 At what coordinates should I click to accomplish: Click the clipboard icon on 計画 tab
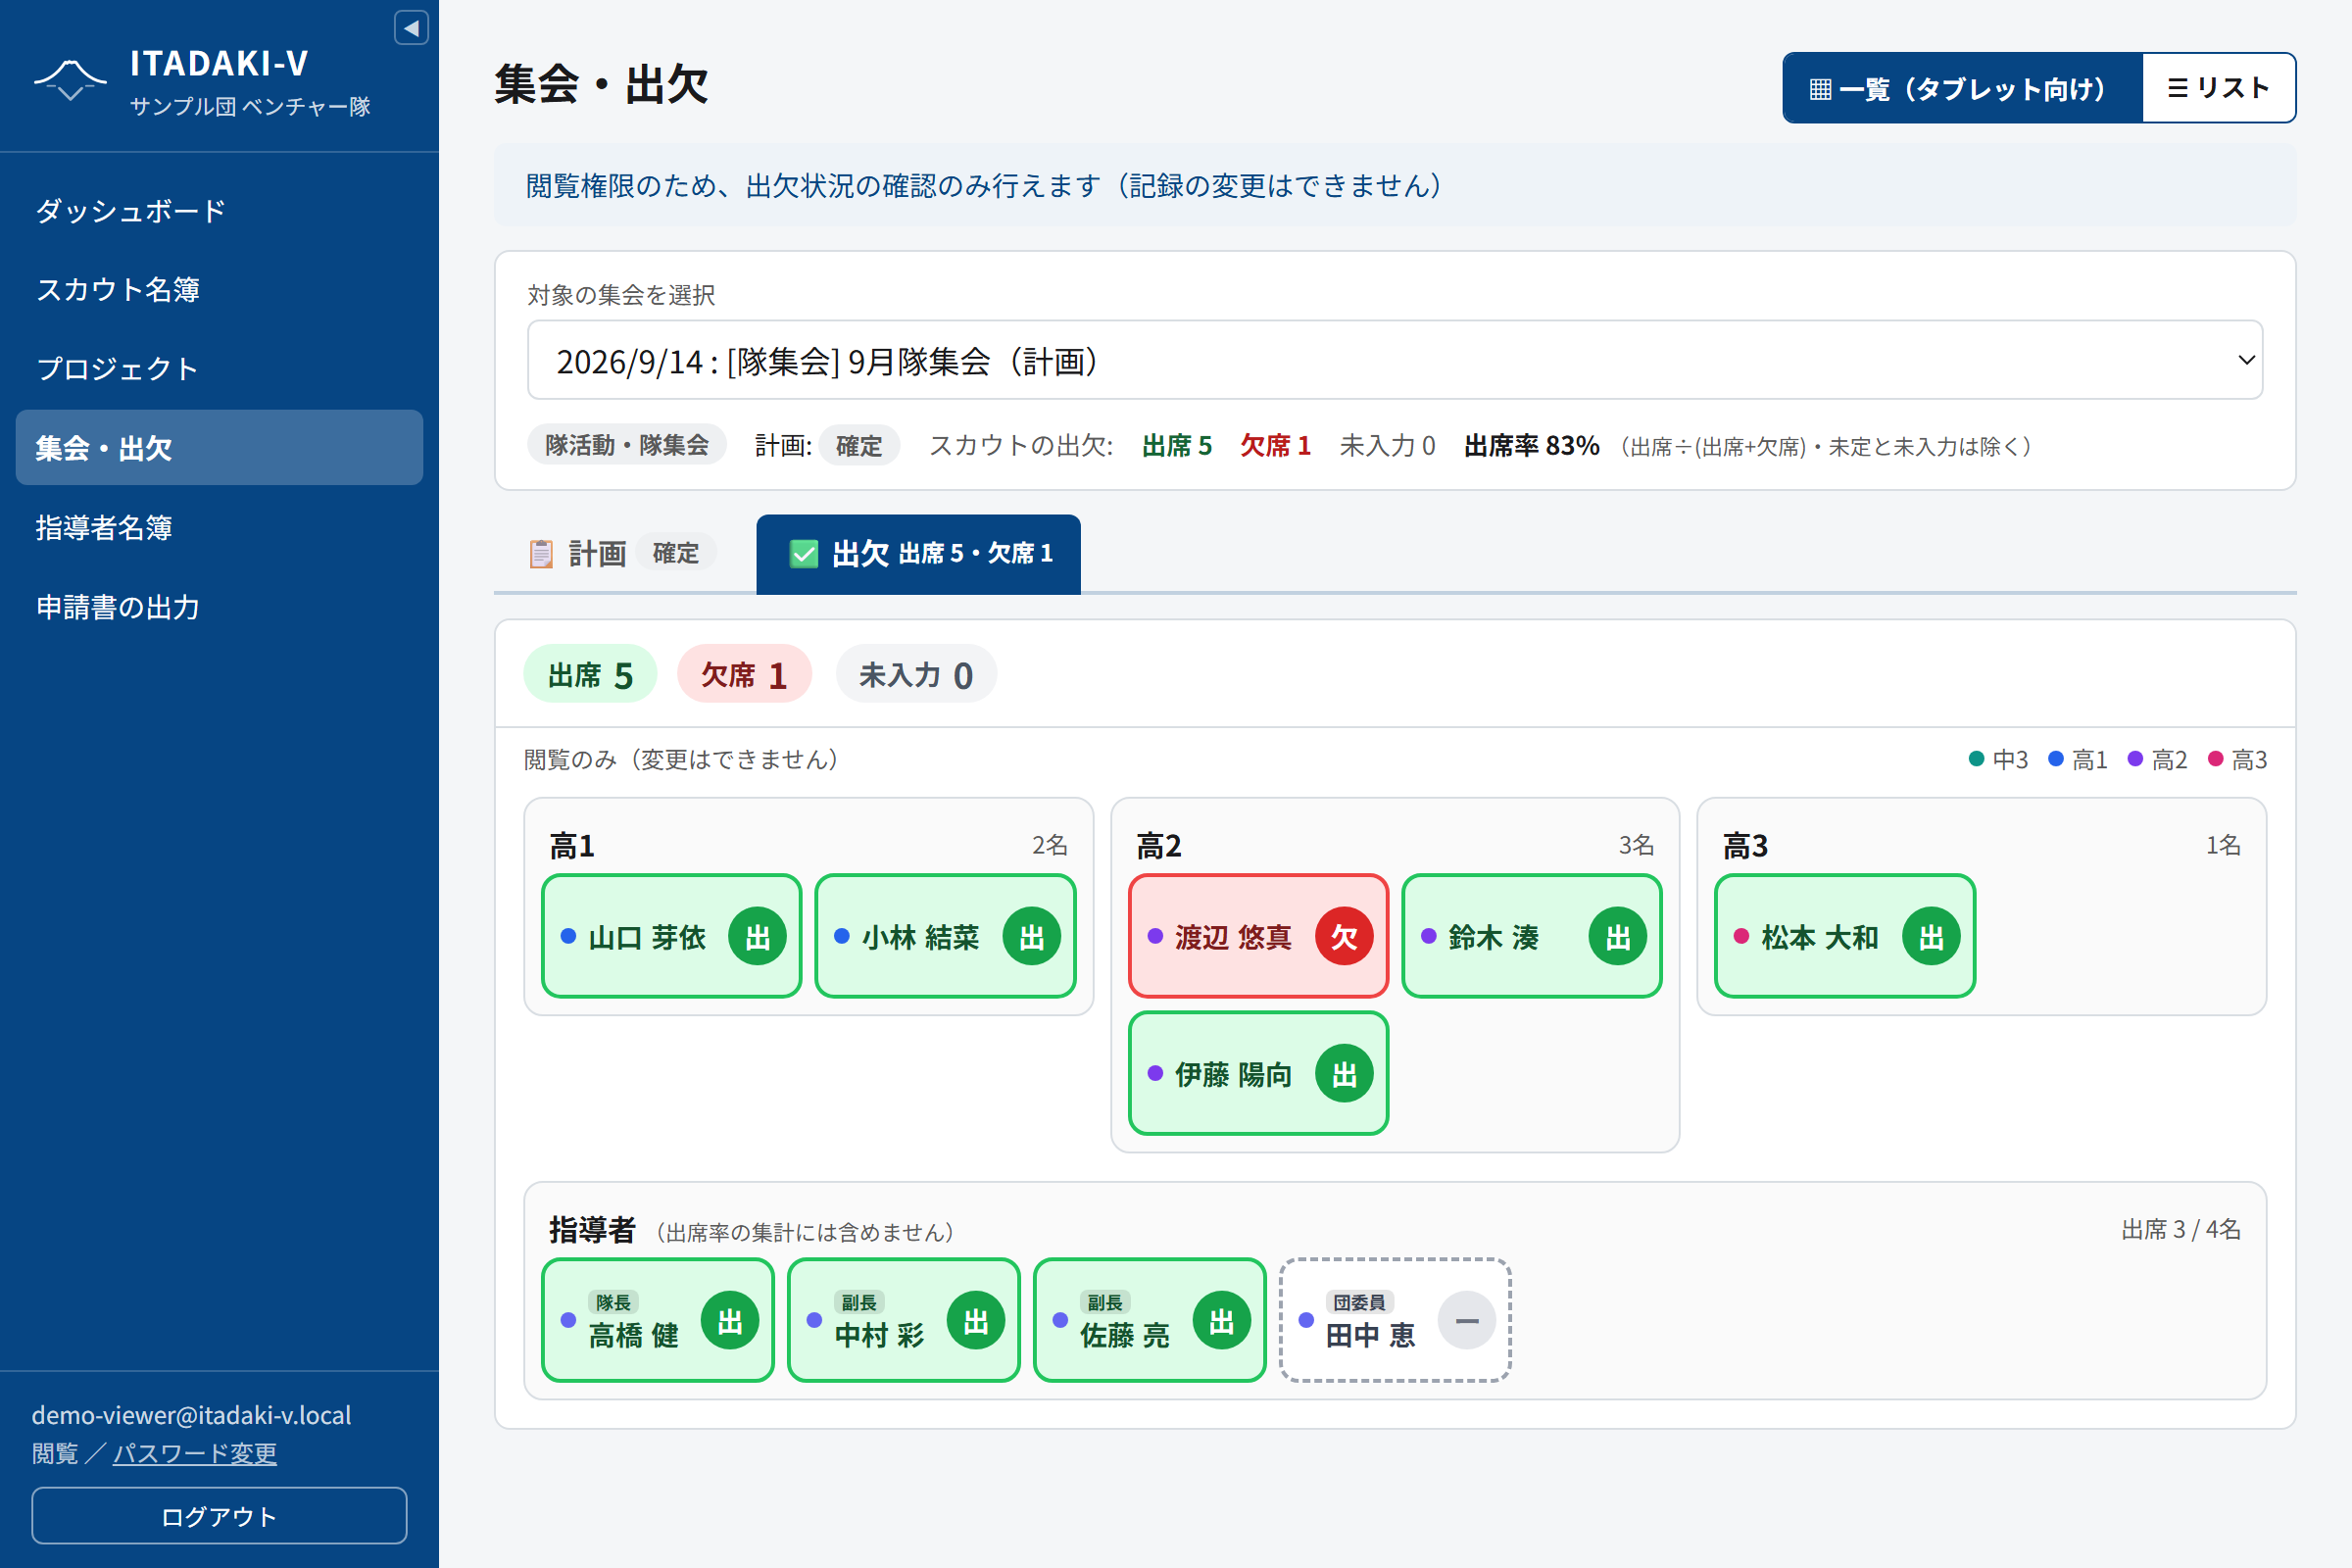pyautogui.click(x=541, y=553)
